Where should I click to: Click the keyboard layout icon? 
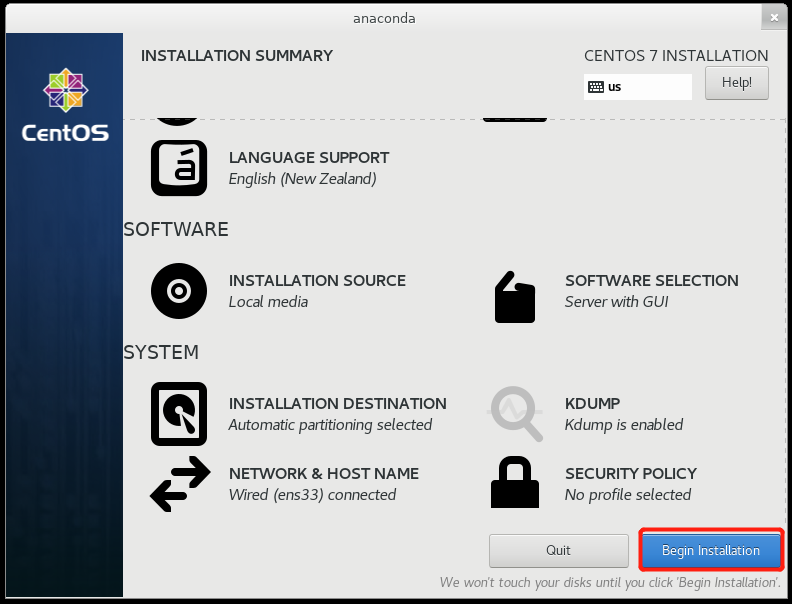pos(596,87)
